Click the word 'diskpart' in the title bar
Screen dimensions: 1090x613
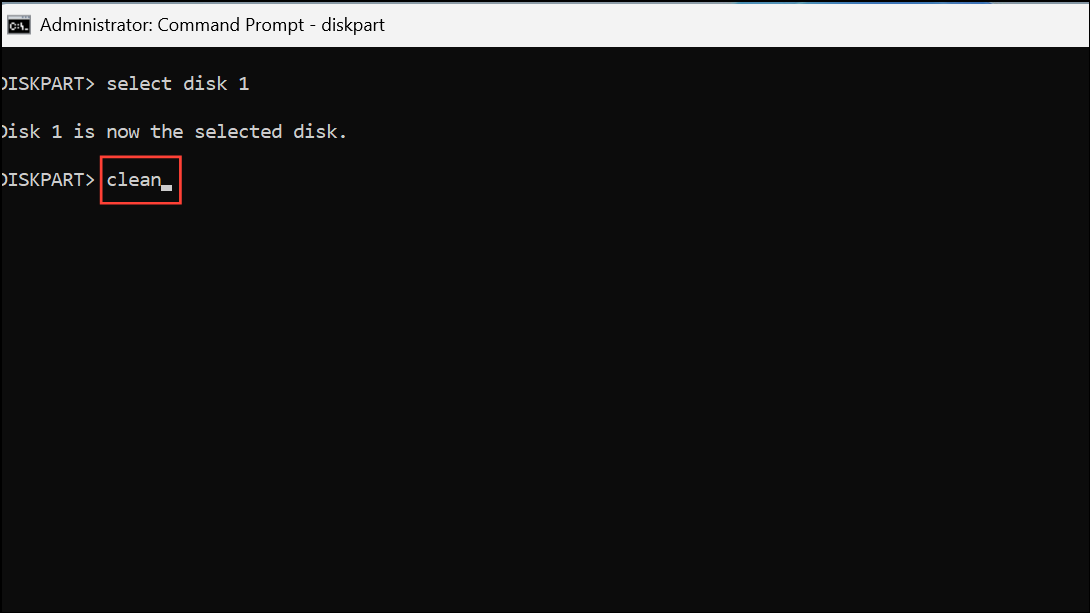352,25
